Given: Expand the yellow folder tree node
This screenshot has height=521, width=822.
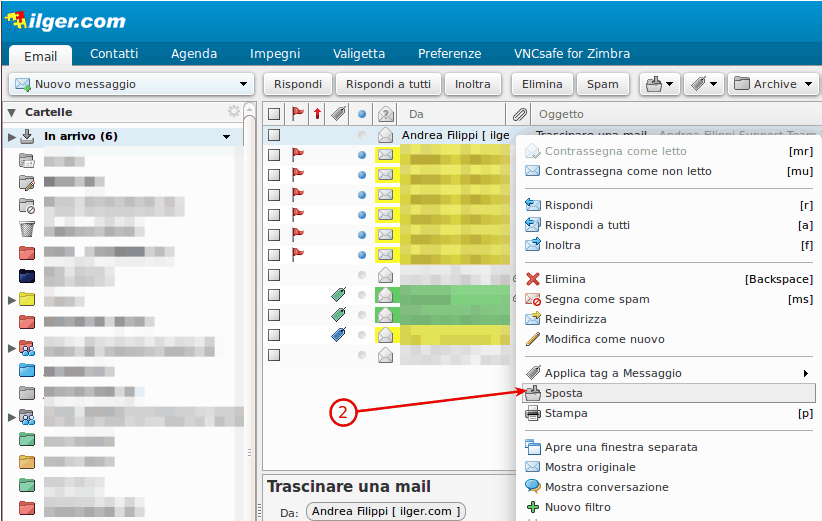Looking at the screenshot, I should pyautogui.click(x=12, y=300).
